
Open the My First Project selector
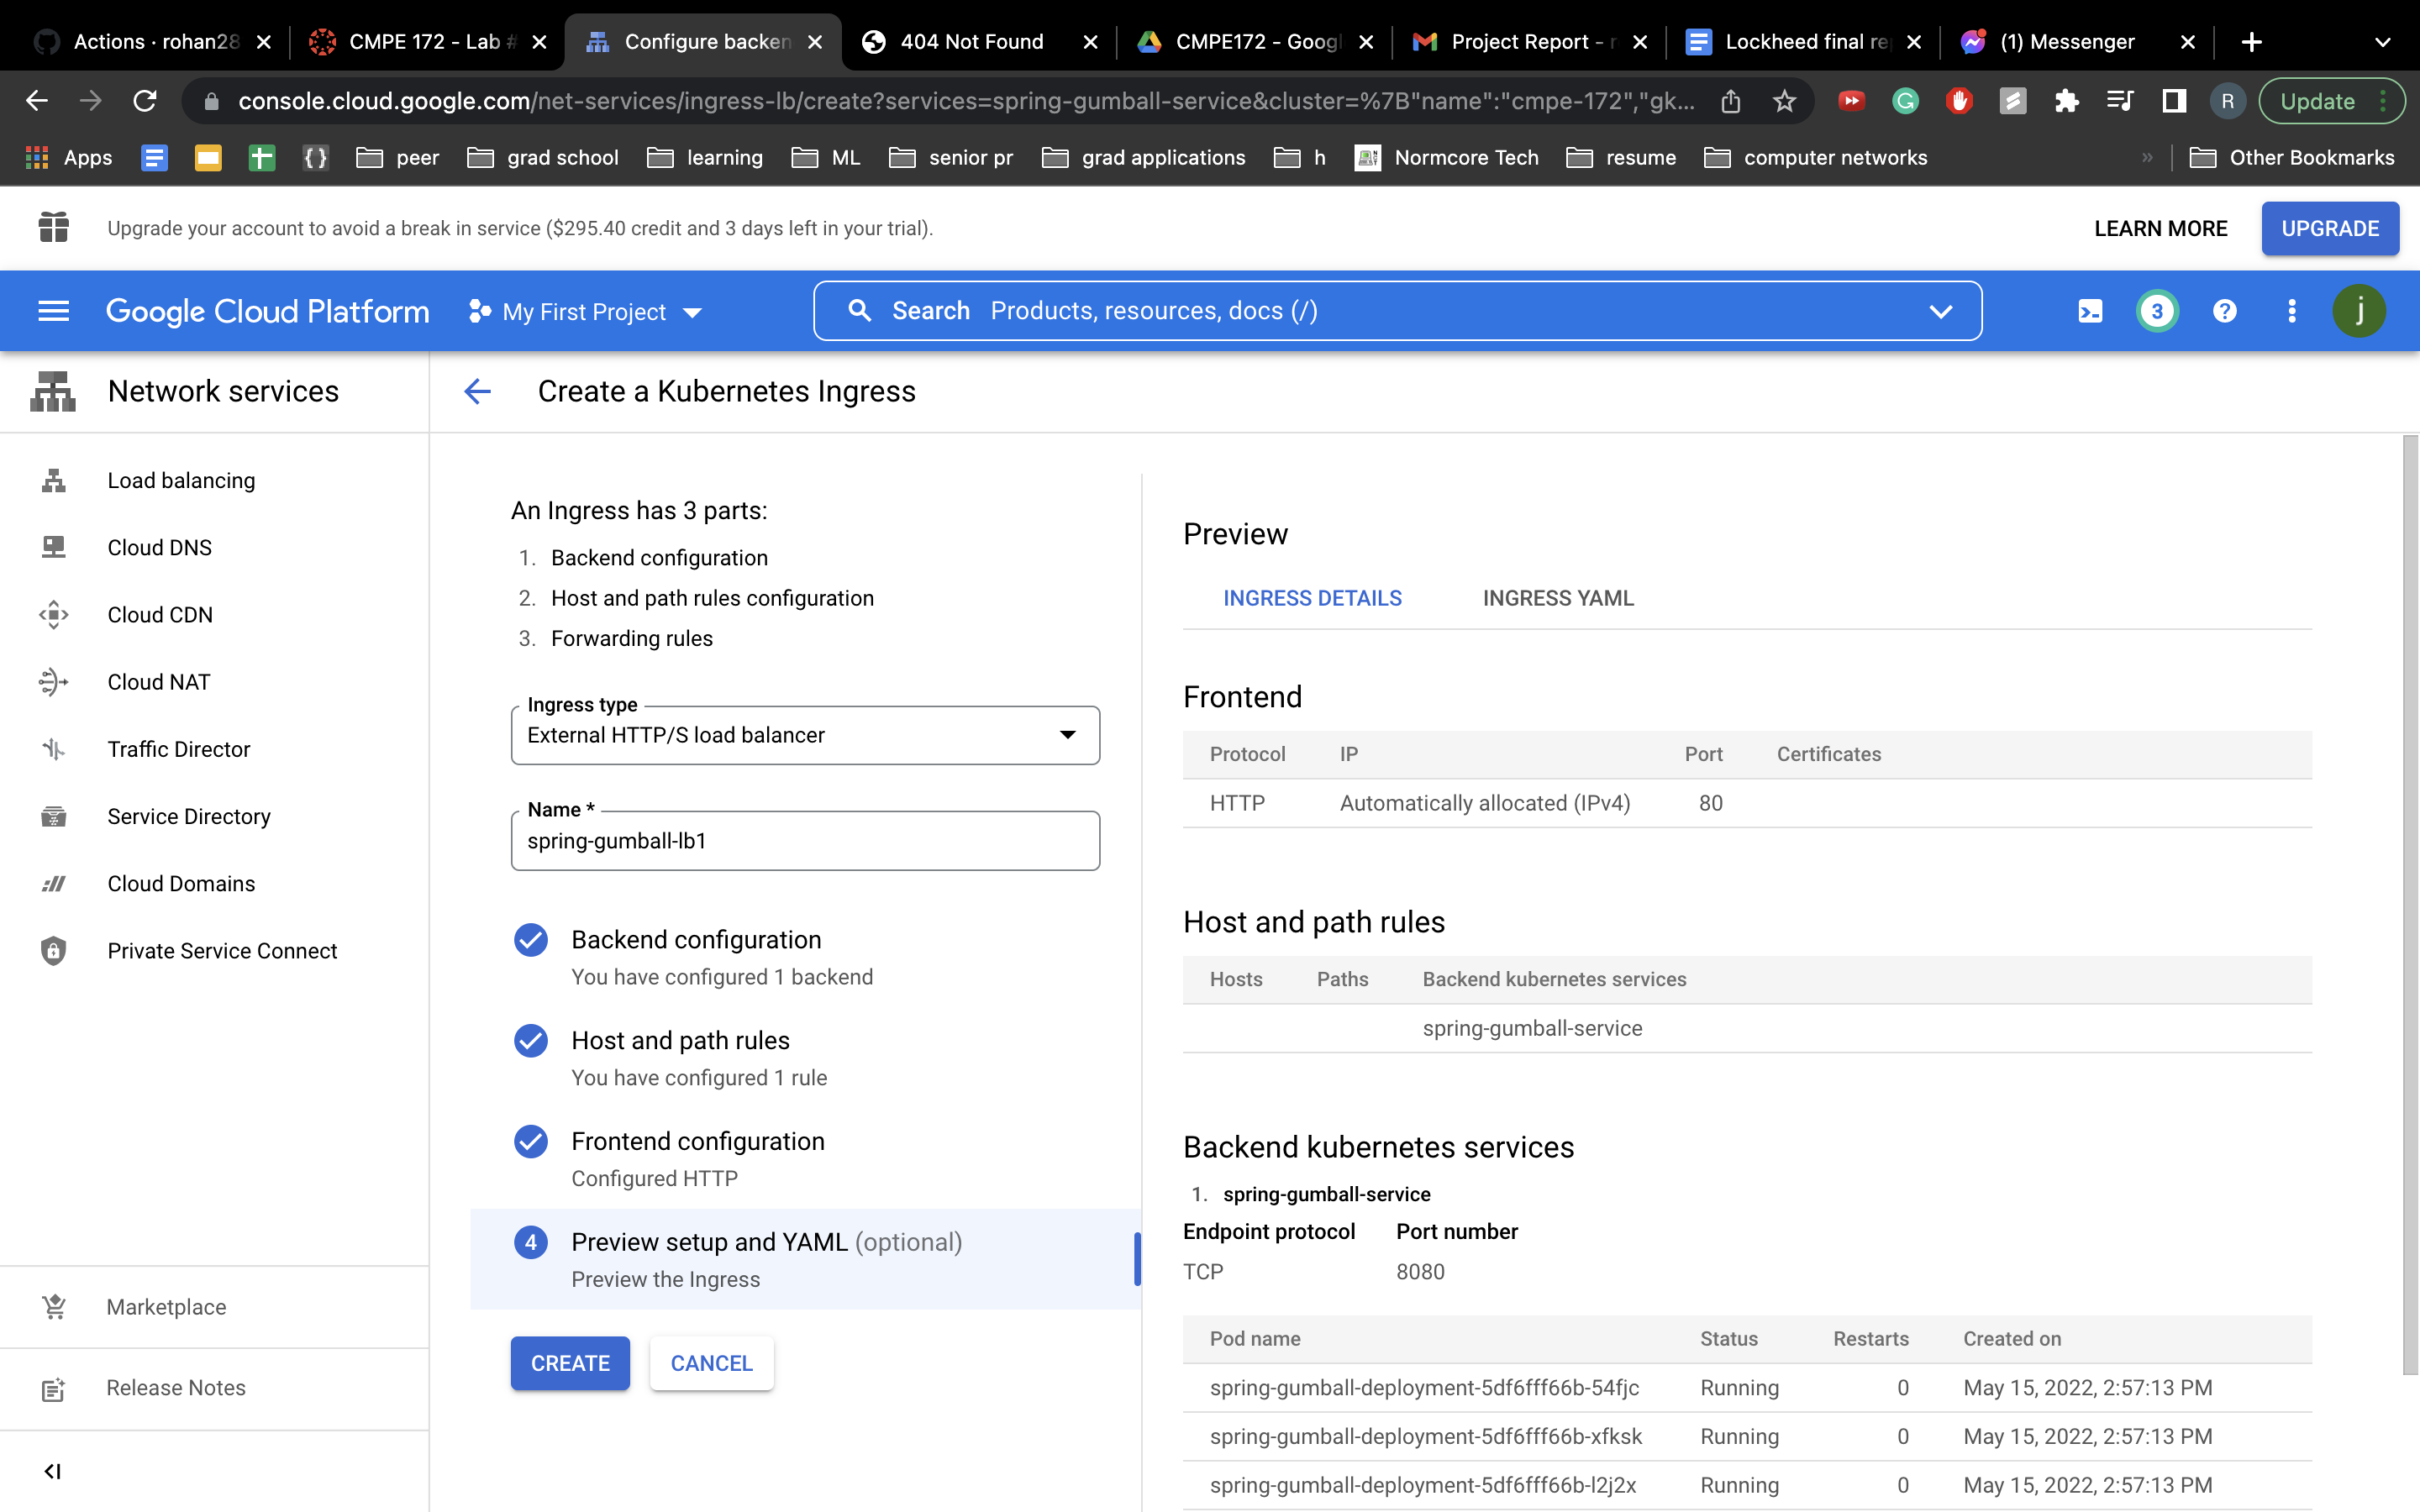(x=585, y=312)
